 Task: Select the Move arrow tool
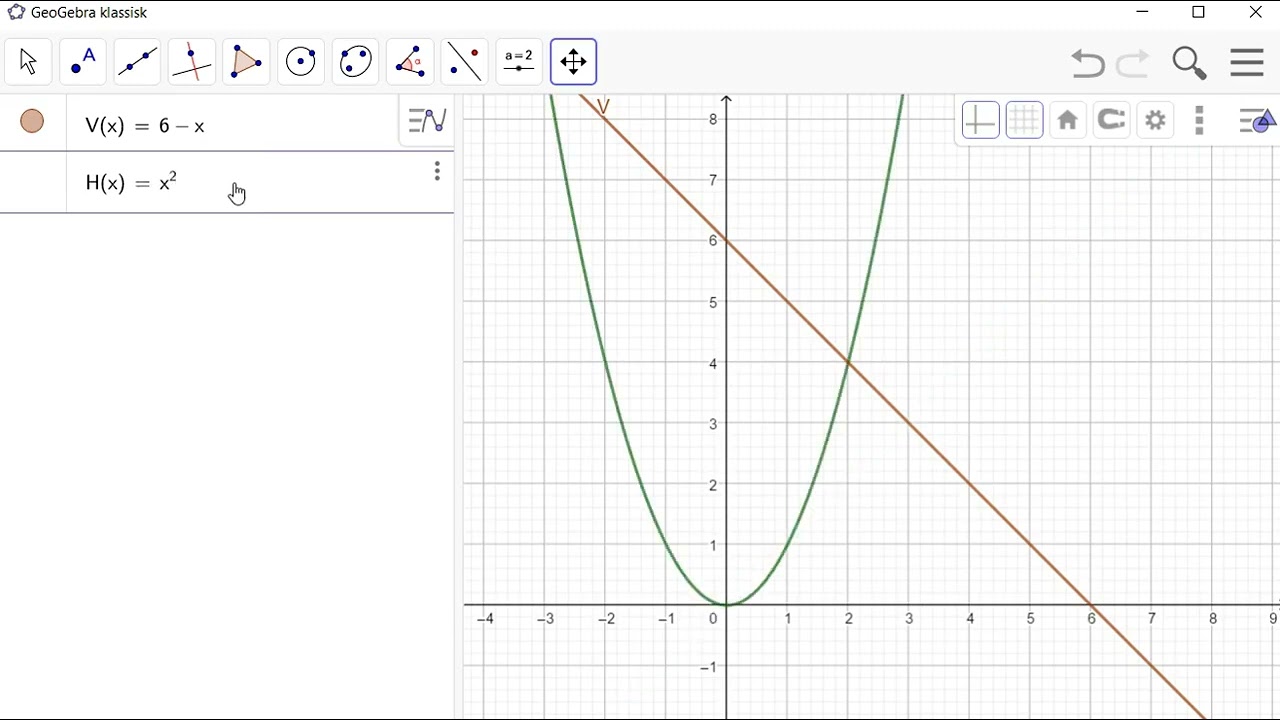point(28,62)
